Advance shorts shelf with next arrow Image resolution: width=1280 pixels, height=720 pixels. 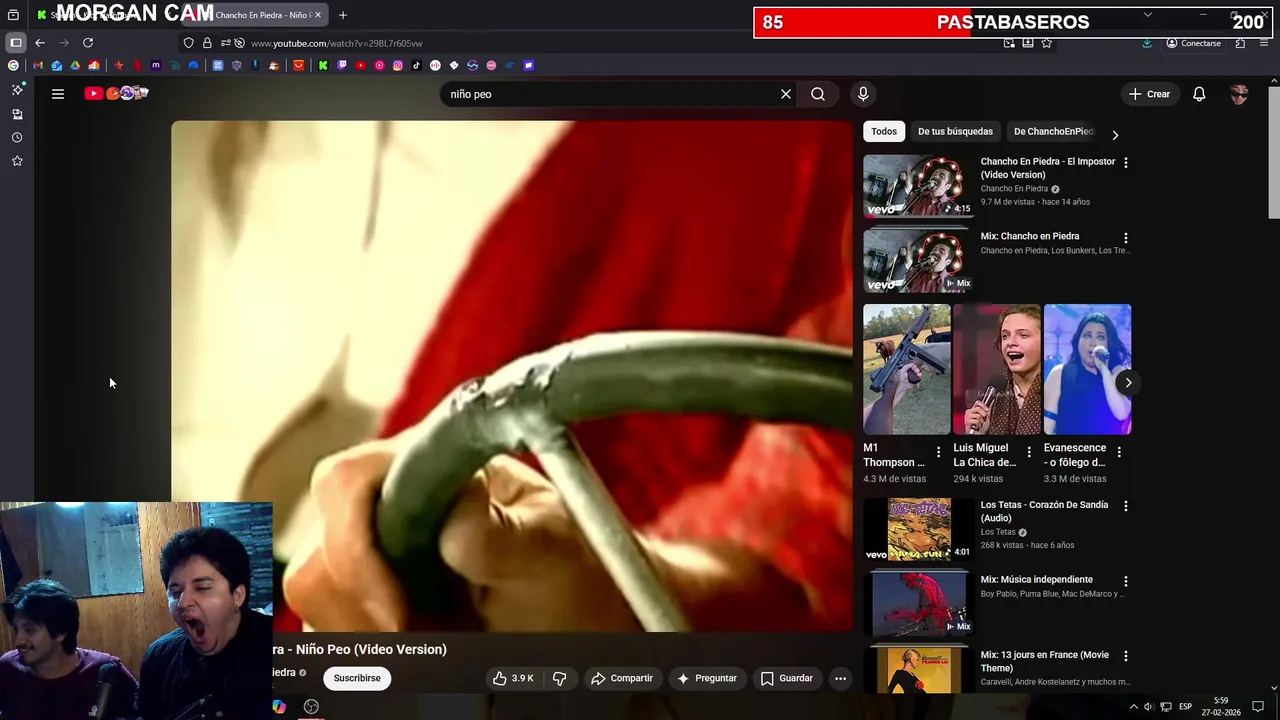pos(1128,382)
